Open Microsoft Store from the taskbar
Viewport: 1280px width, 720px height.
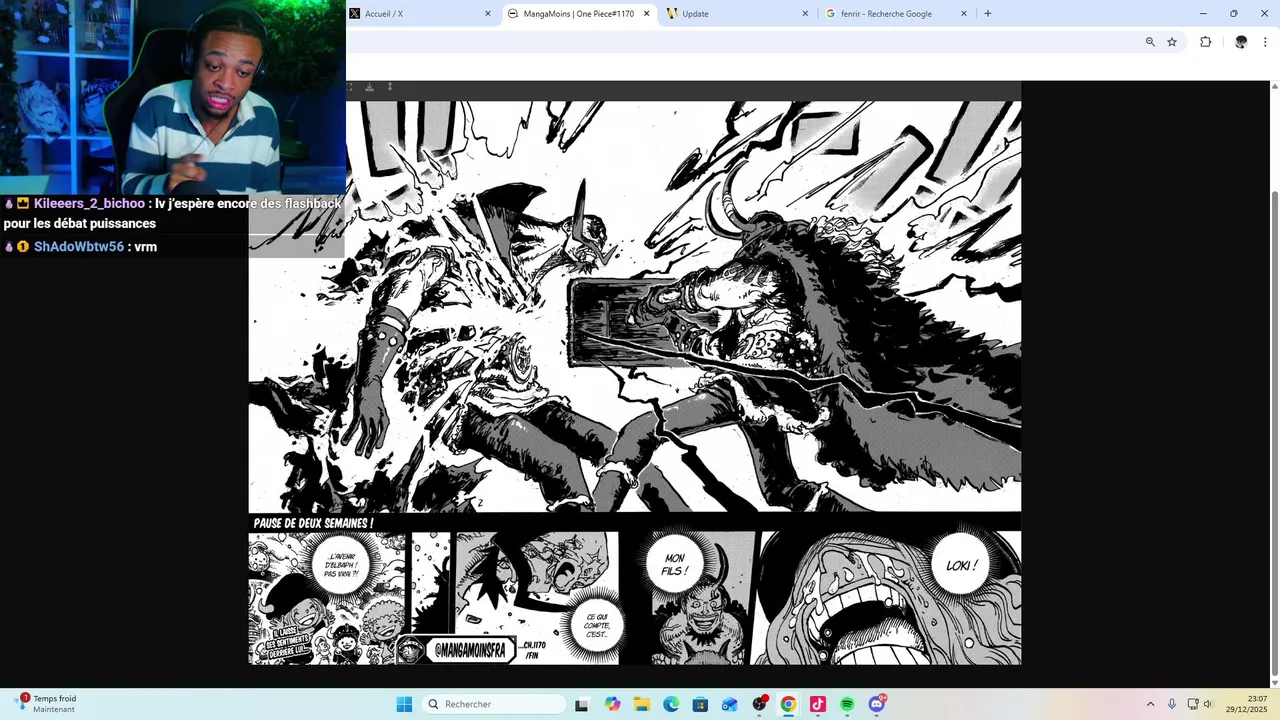coord(700,704)
